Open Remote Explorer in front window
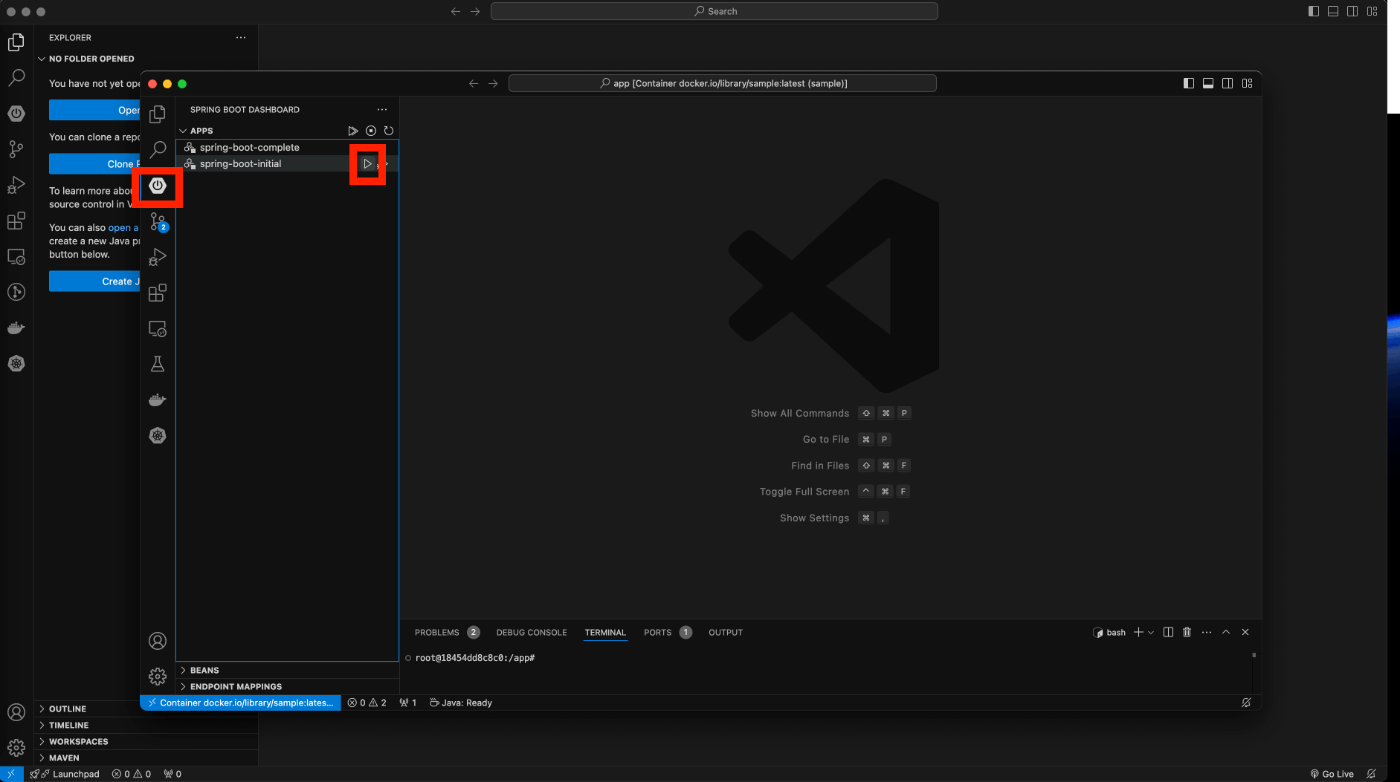Screen dimensions: 1400x782 [157, 329]
